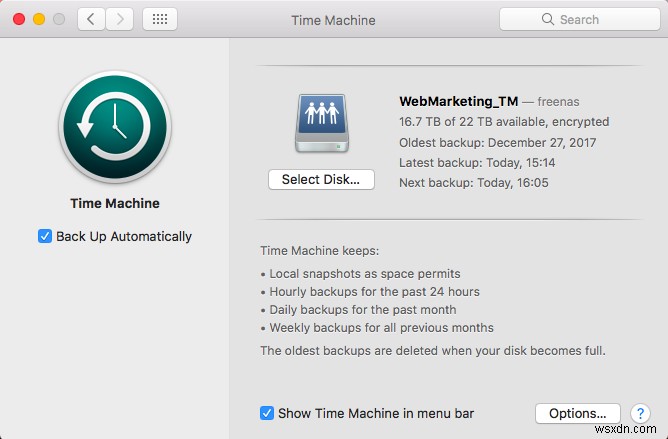Click the Time Machine label under the icon
Viewport: 668px width, 439px height.
(115, 203)
